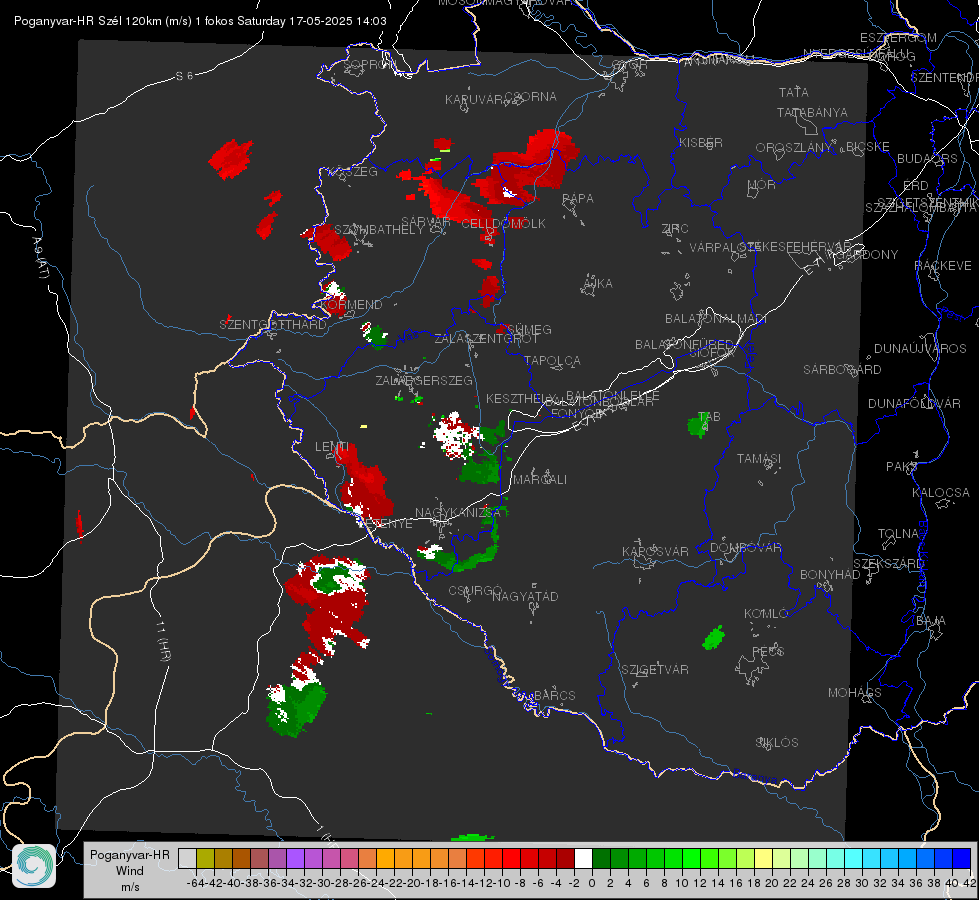Click the BALATONALMADI city label
The height and width of the screenshot is (900, 979).
click(716, 319)
